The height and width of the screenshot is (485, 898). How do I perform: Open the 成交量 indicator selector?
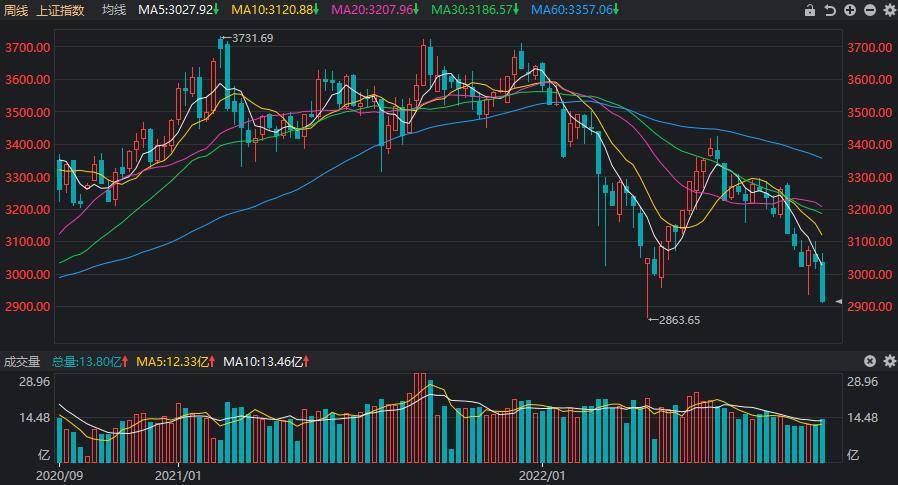(x=20, y=361)
